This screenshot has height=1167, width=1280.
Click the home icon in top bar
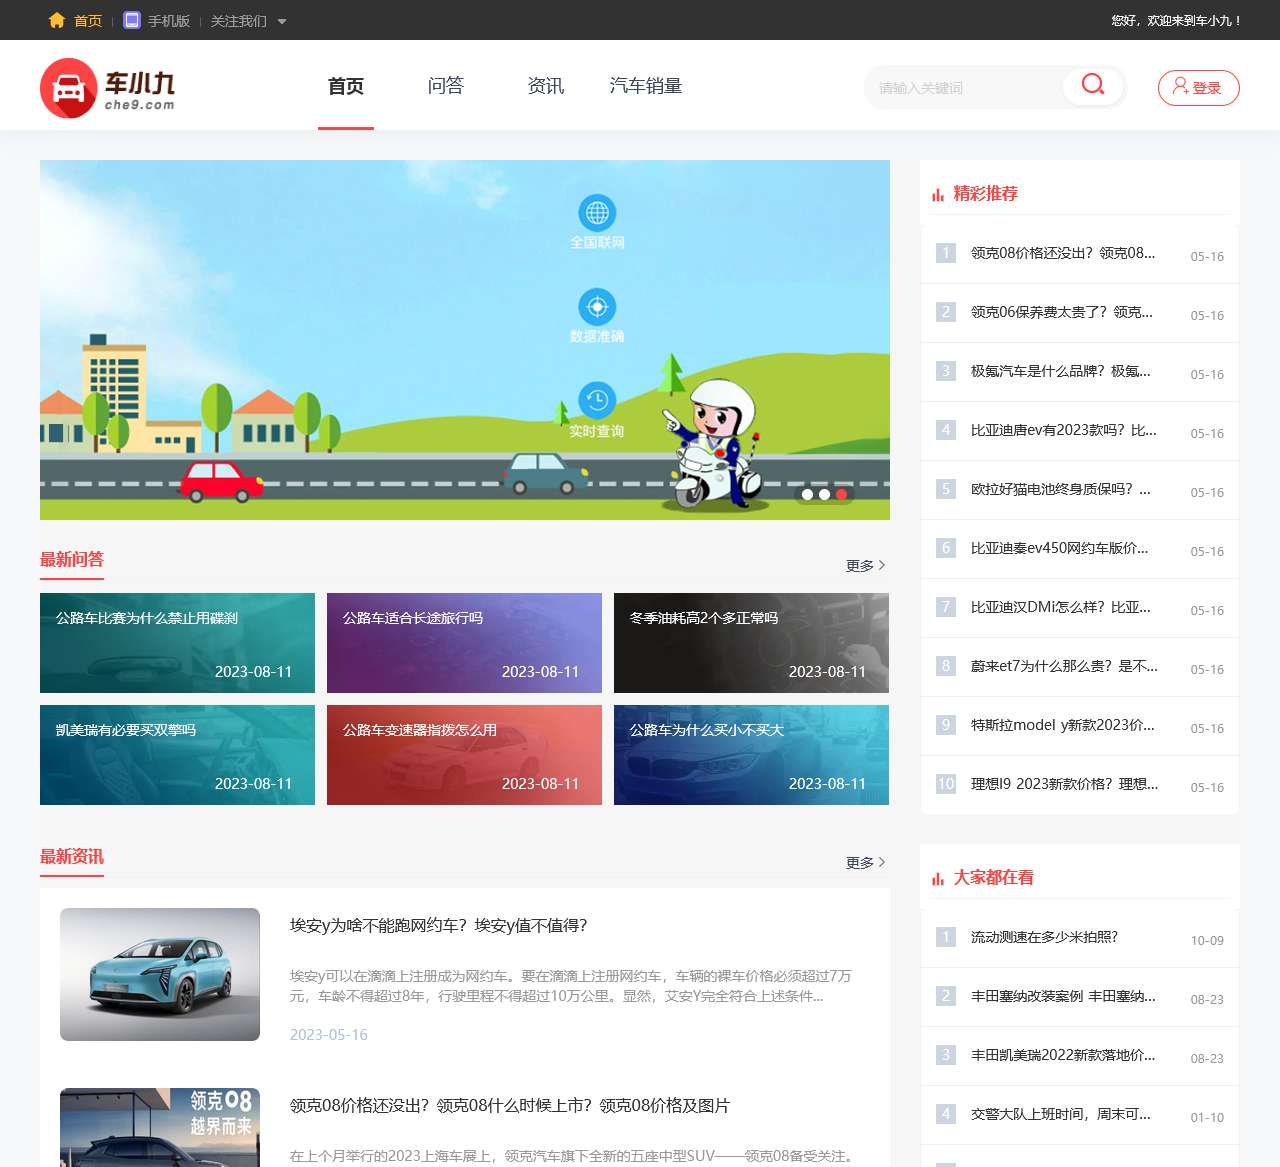pos(57,20)
